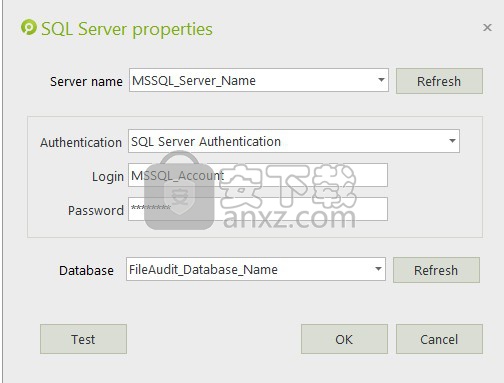Screen dimensions: 504x383
Task: Click the 'Password' label
Action: tap(96, 210)
